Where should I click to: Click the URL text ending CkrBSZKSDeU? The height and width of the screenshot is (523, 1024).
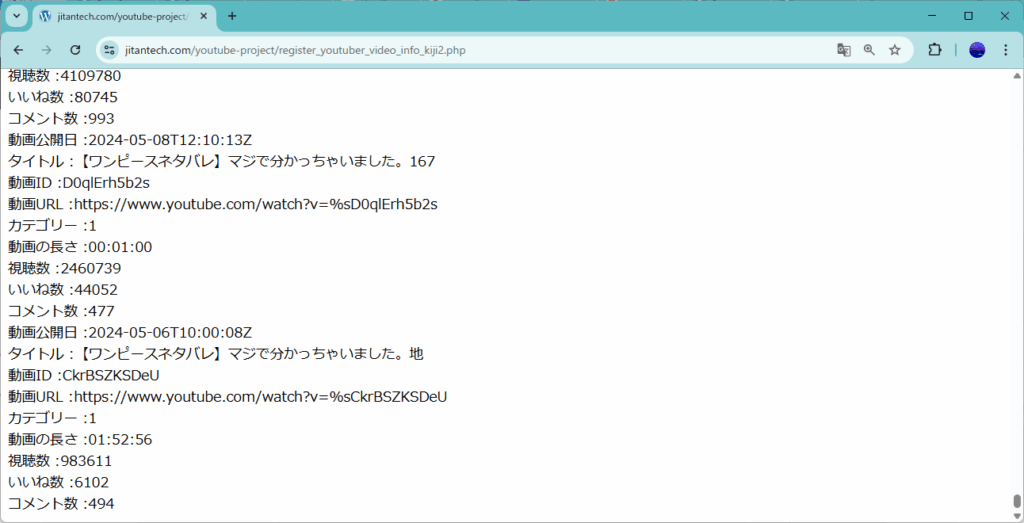click(x=228, y=397)
